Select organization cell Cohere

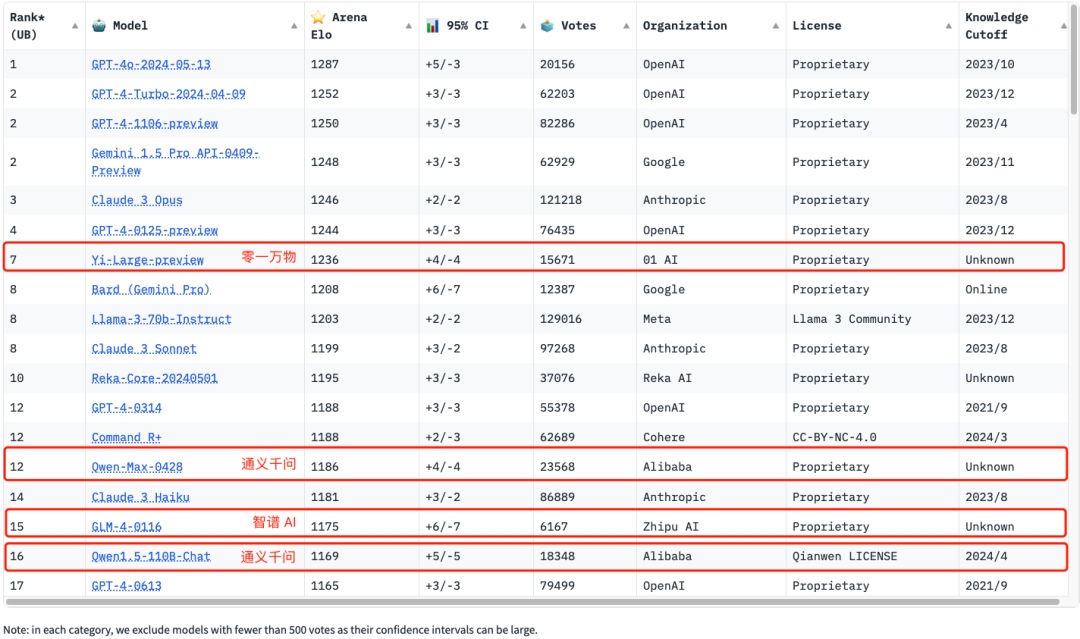(664, 437)
